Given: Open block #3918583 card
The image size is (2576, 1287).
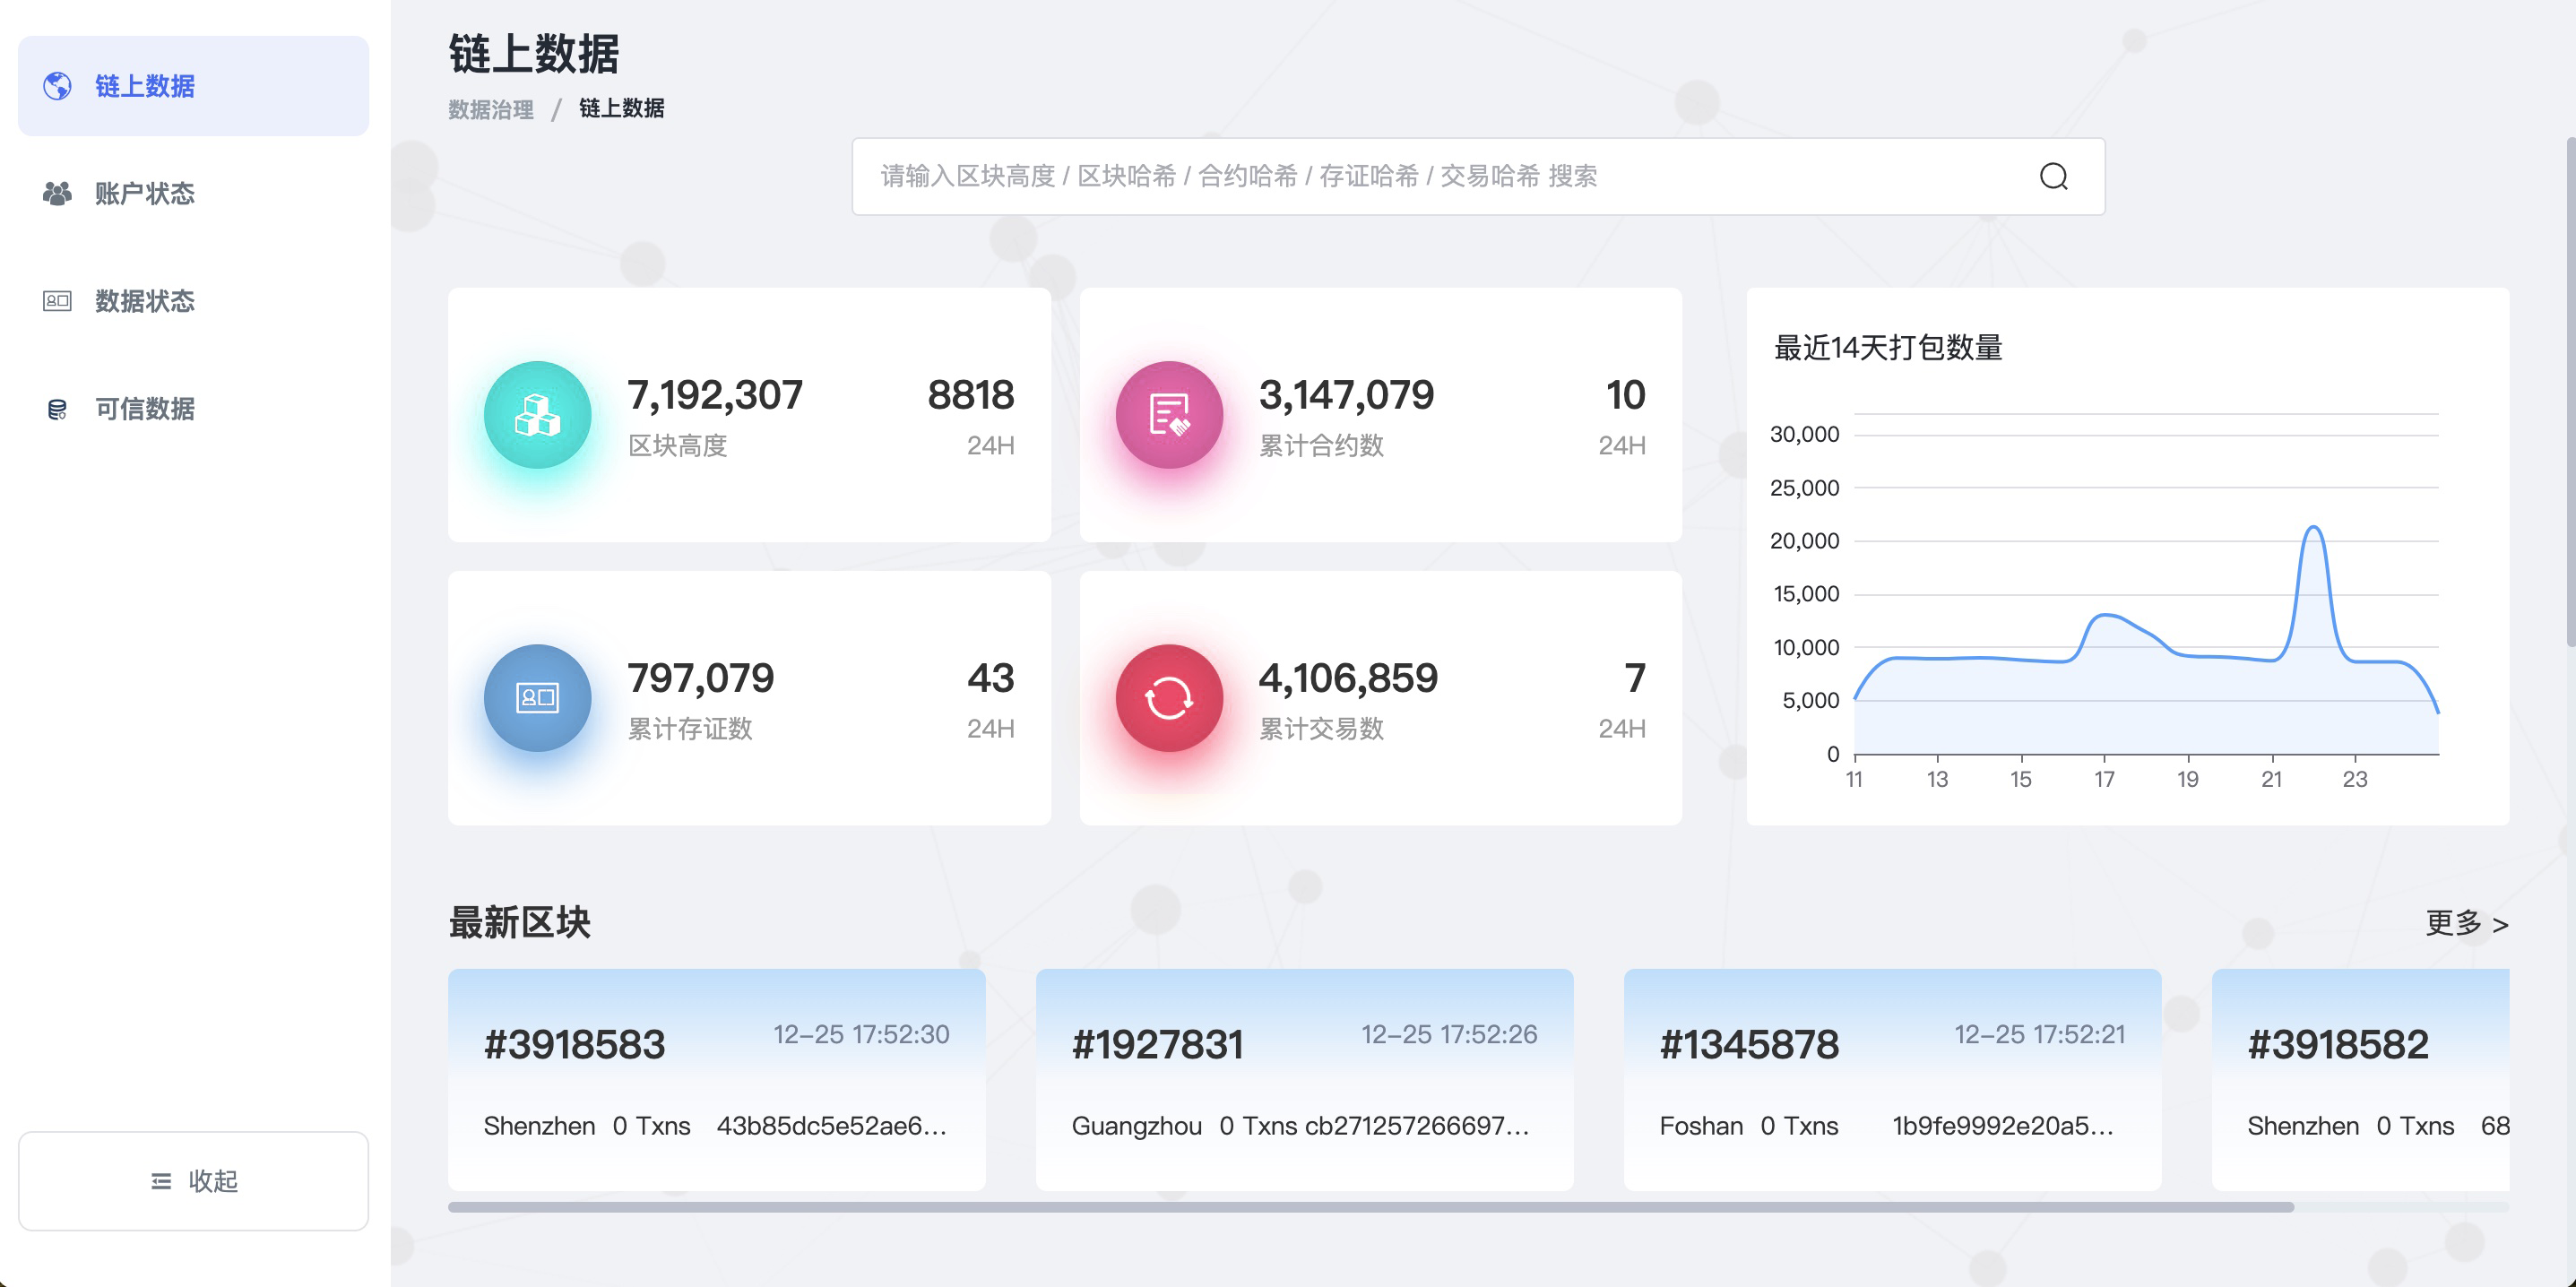Looking at the screenshot, I should 716,1078.
